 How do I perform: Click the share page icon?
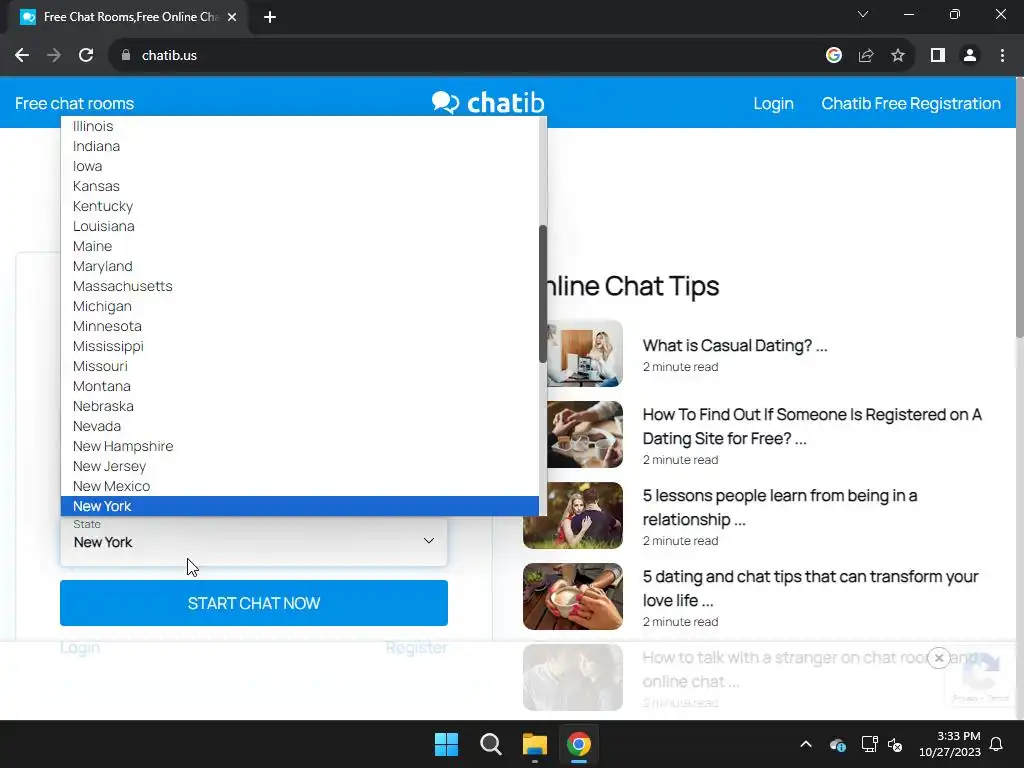tap(866, 56)
